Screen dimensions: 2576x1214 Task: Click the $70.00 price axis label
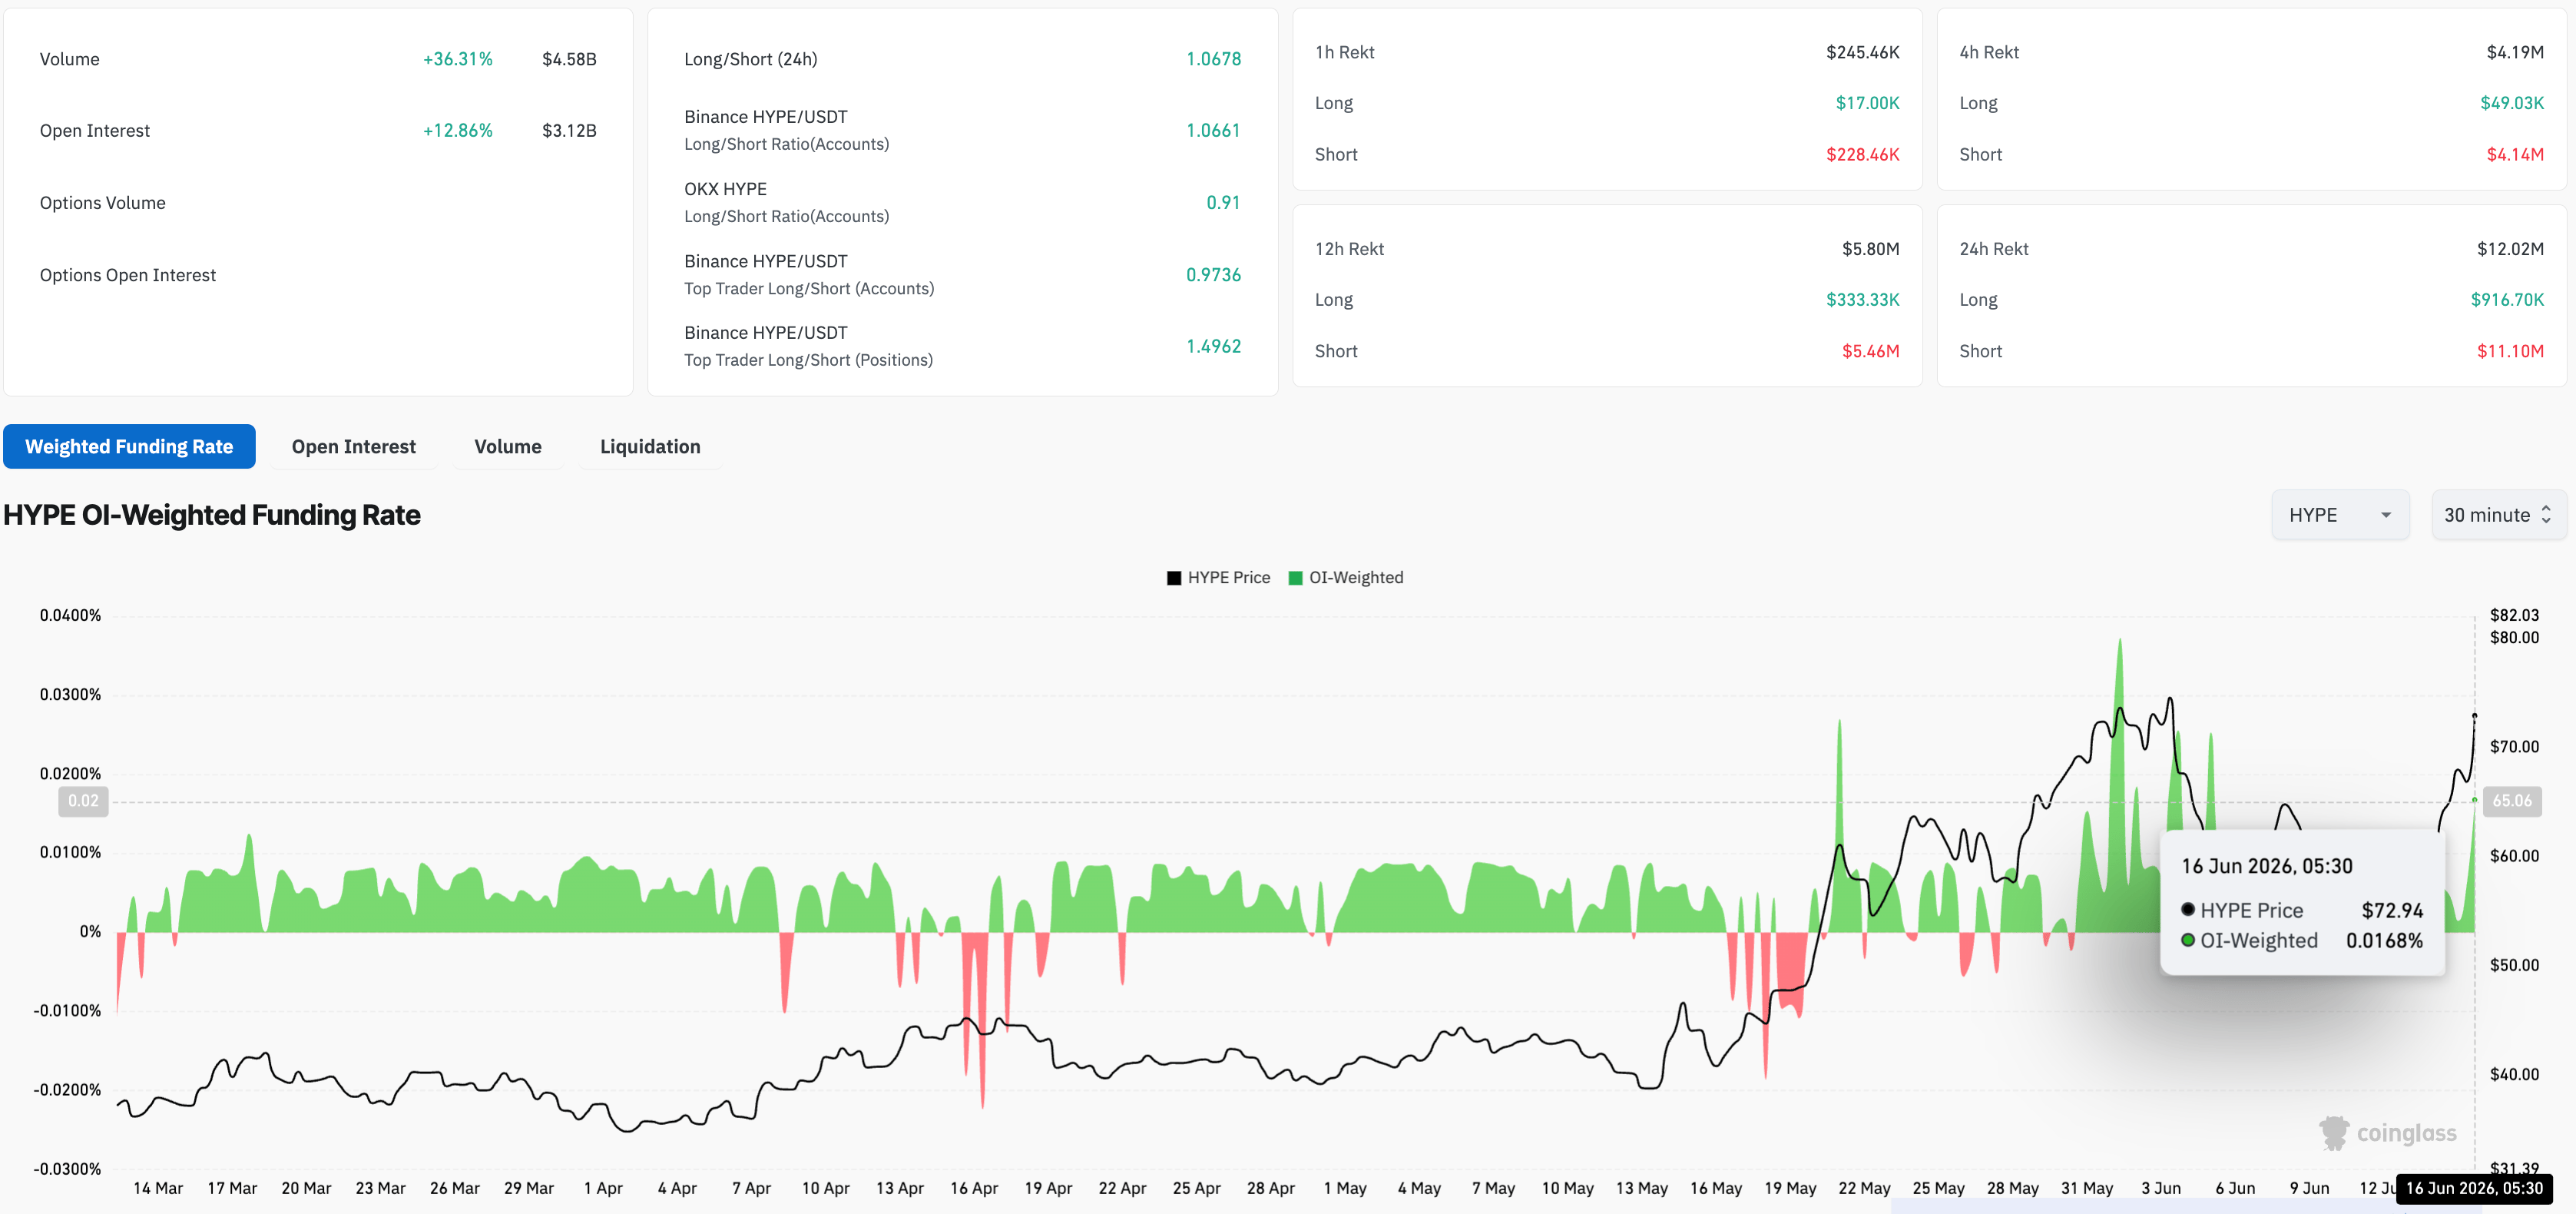[2514, 747]
